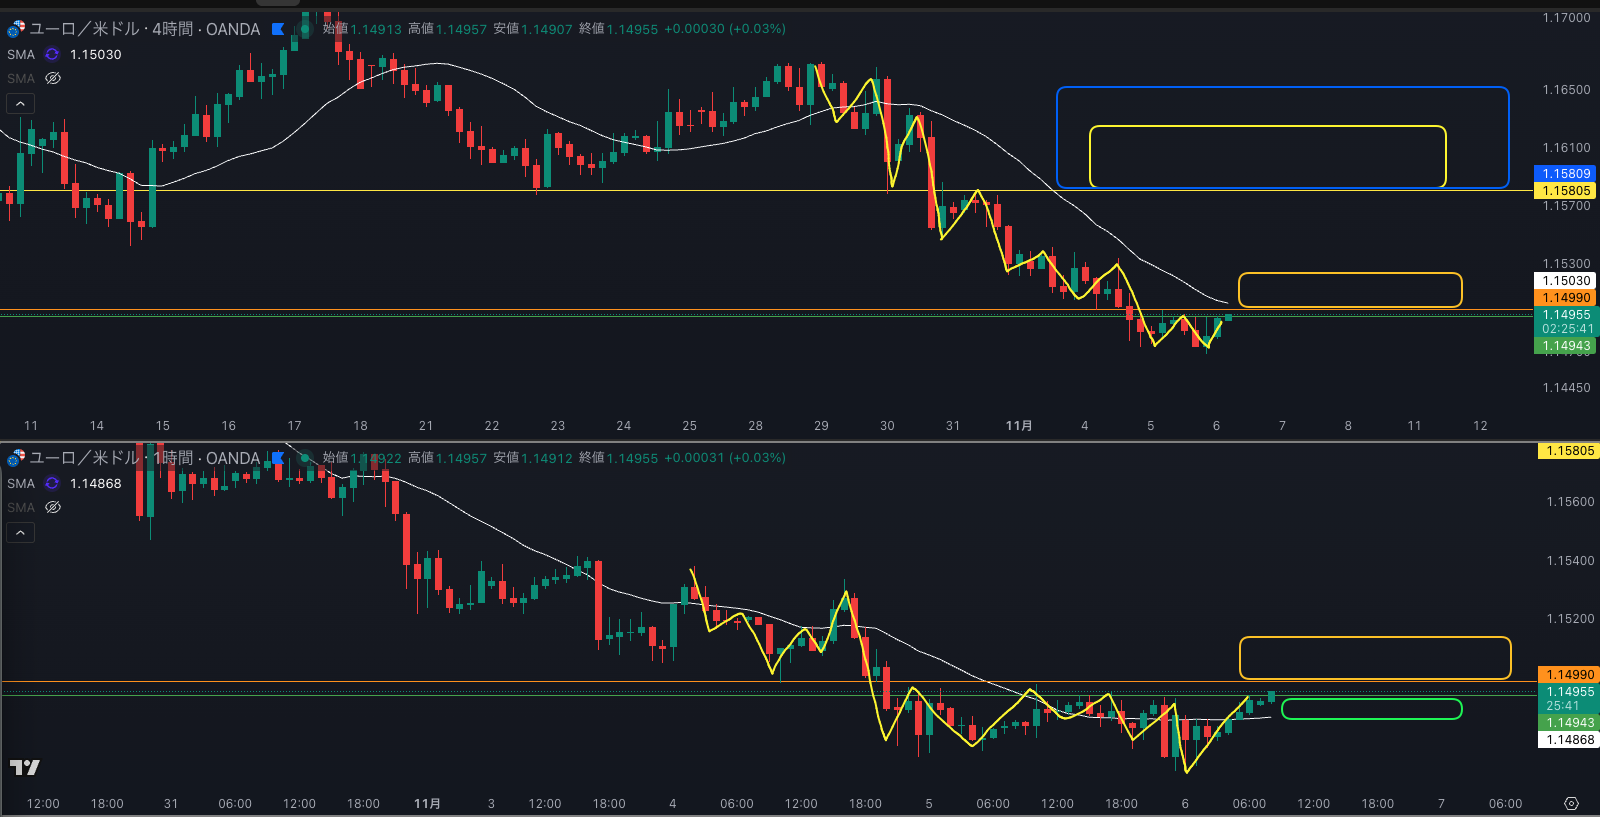Click the orange 1.14990 price label on top chart
This screenshot has width=1600, height=817.
click(x=1565, y=297)
